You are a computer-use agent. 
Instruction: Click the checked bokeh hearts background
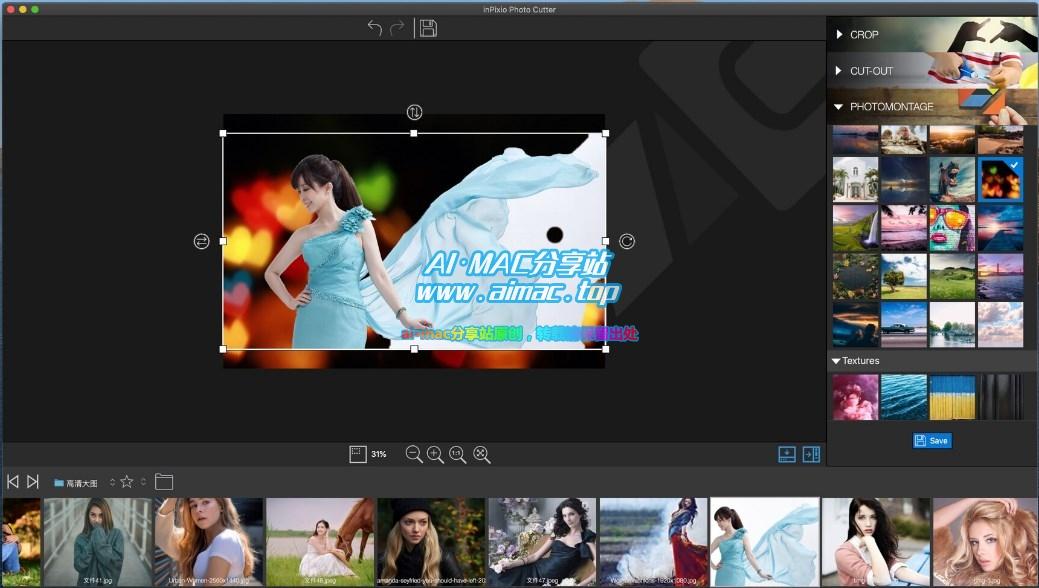pyautogui.click(x=1001, y=179)
